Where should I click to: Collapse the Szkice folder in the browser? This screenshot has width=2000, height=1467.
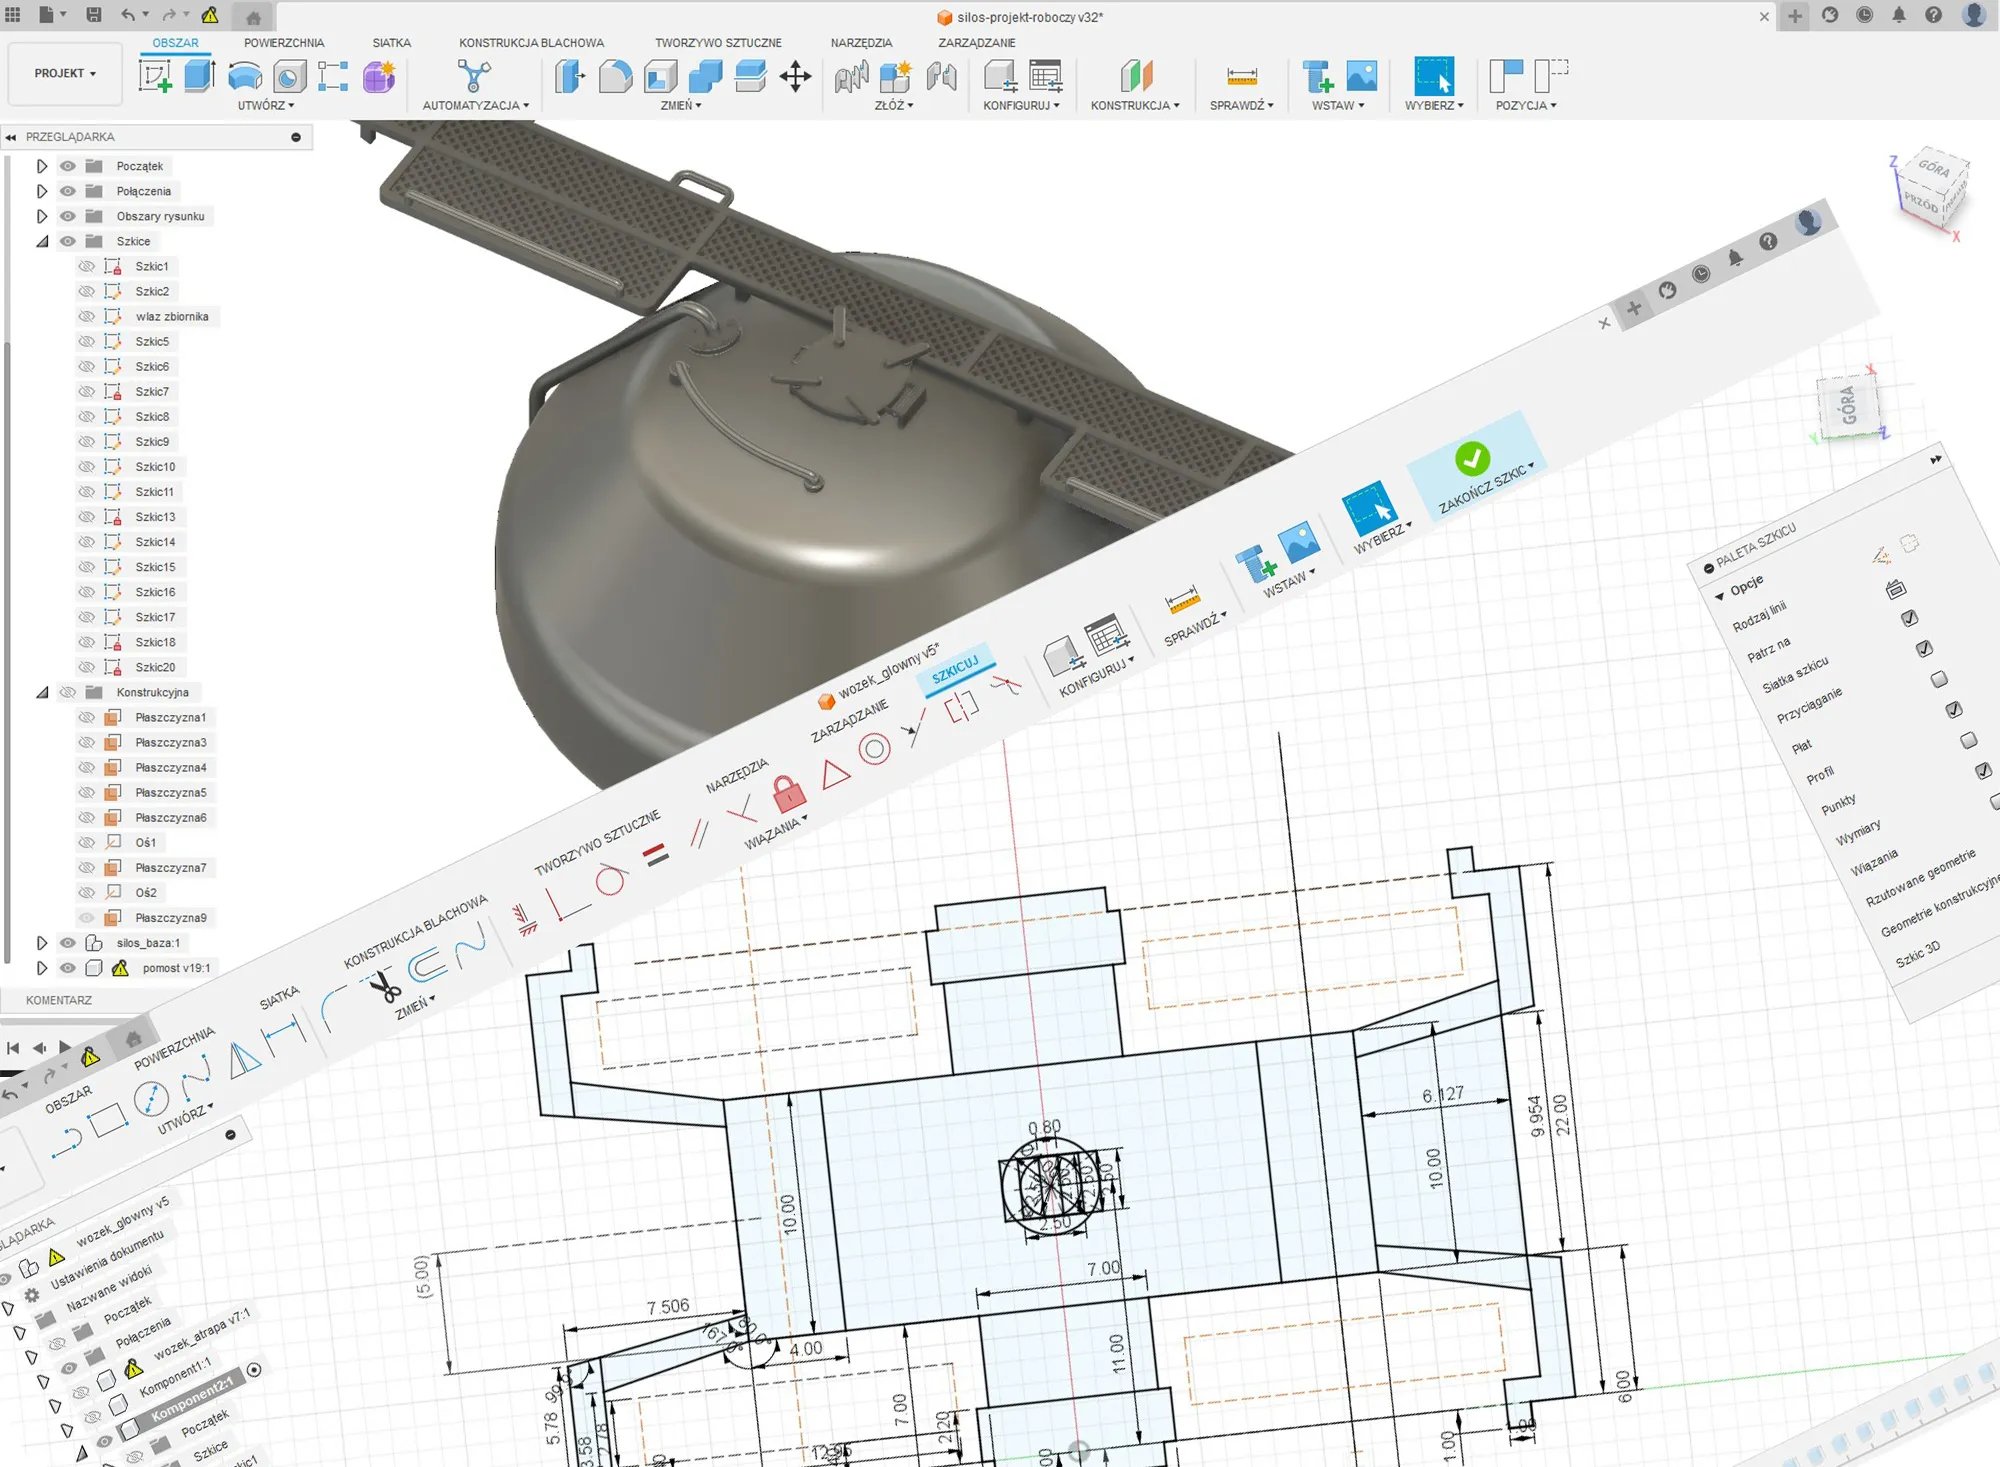click(42, 241)
